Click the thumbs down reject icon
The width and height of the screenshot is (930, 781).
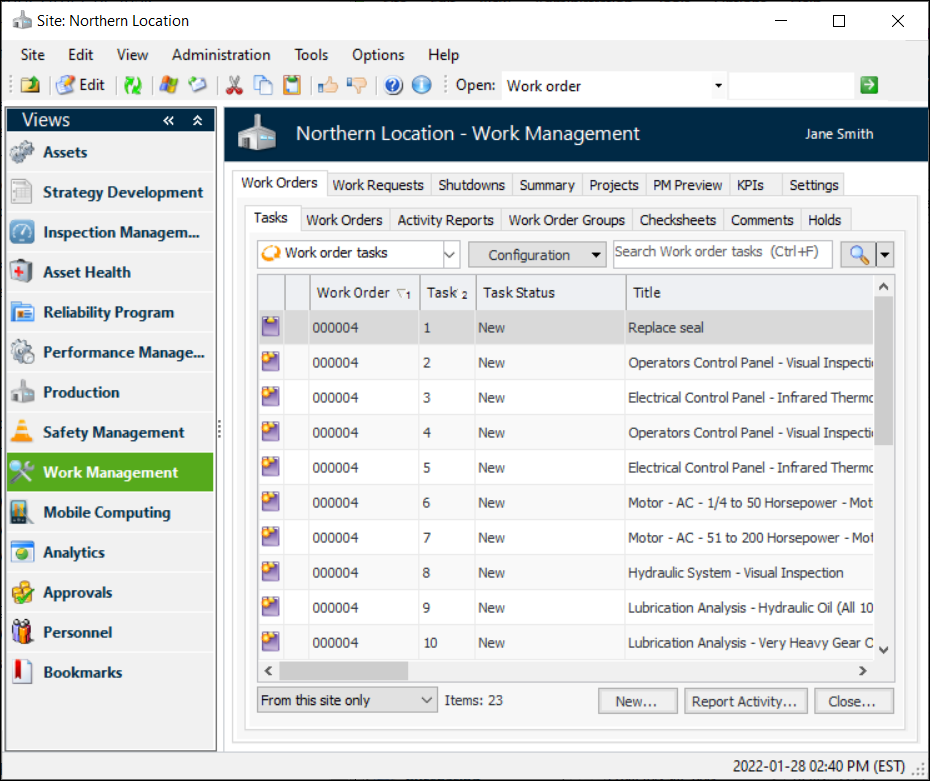click(x=356, y=86)
